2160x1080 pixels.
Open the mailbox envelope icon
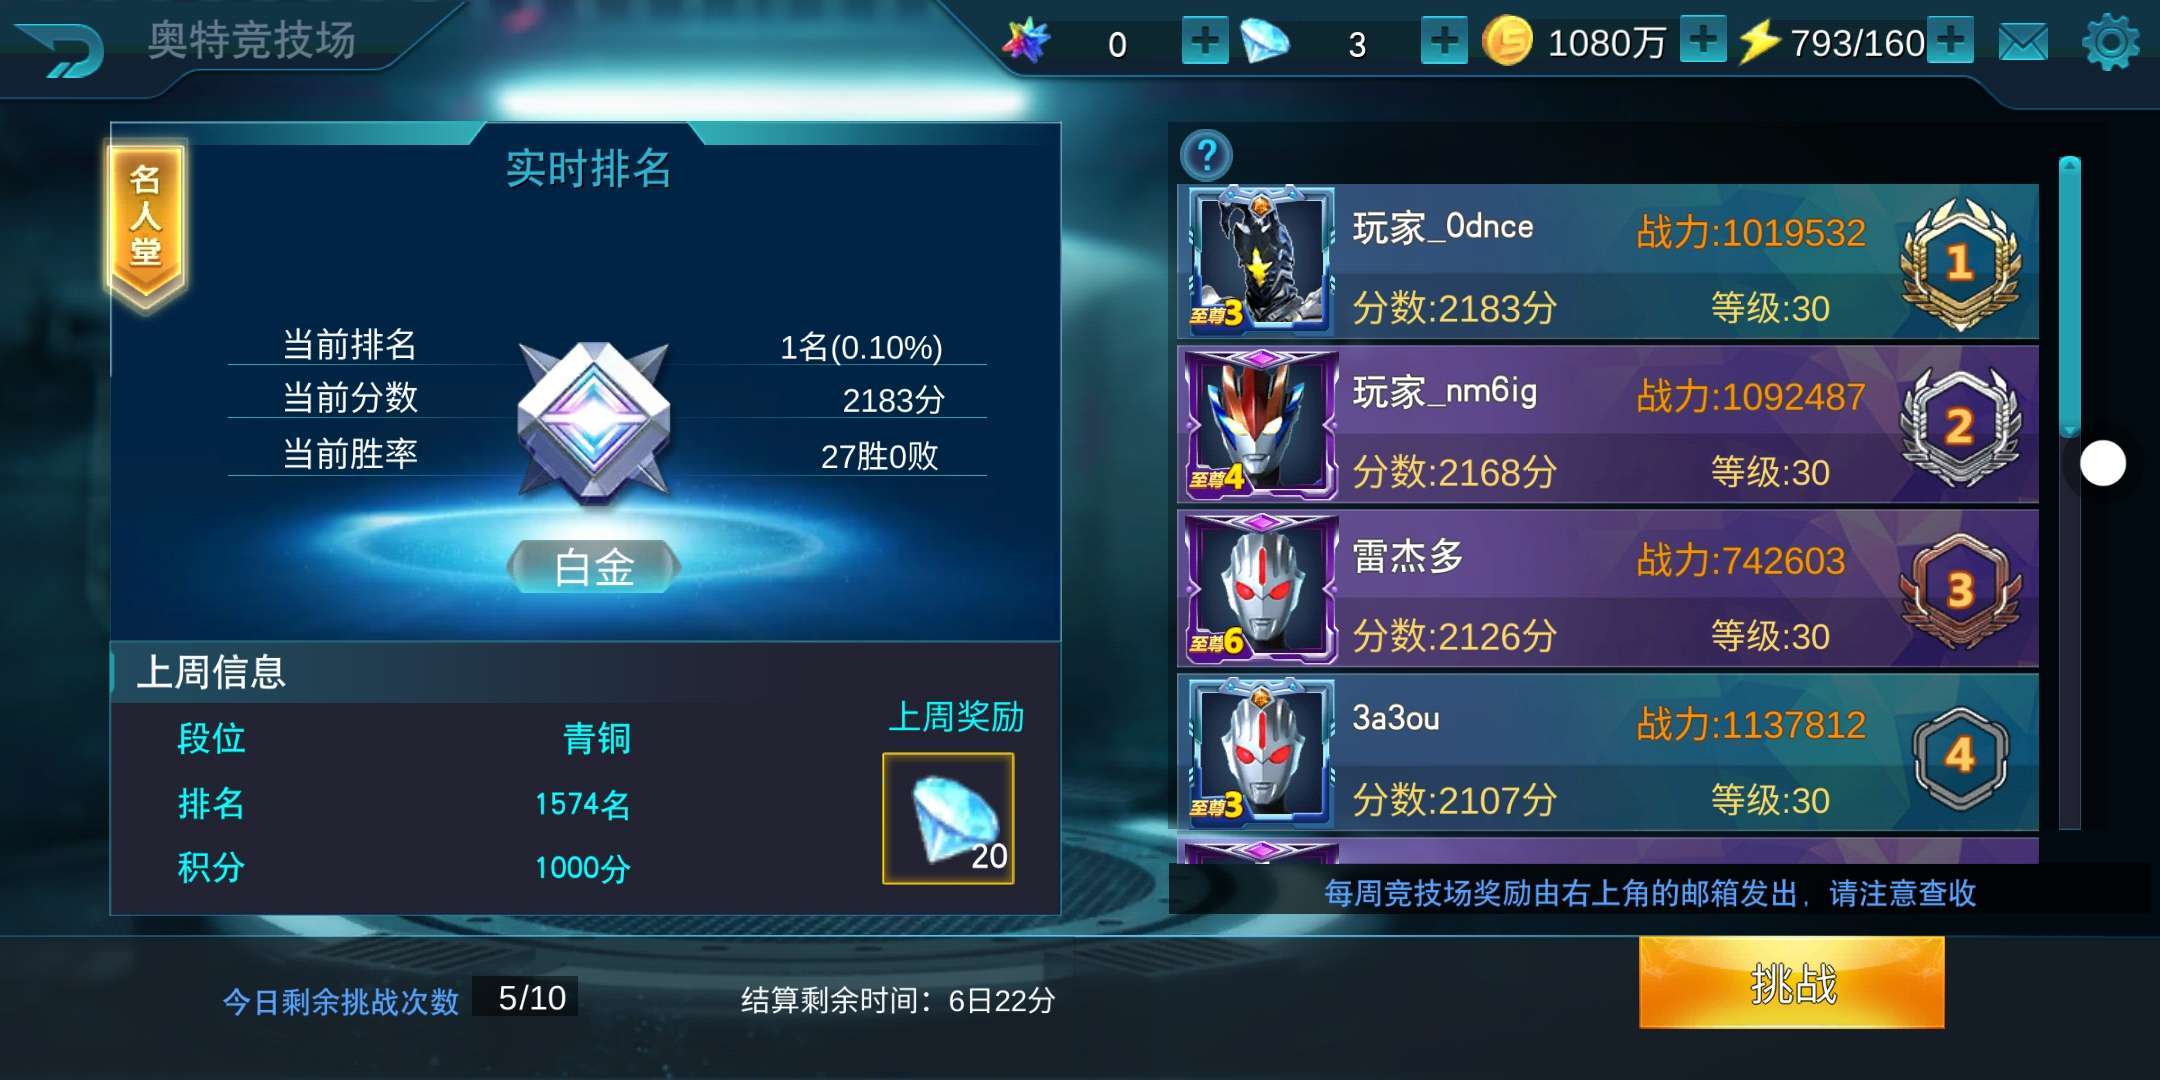click(x=2023, y=43)
